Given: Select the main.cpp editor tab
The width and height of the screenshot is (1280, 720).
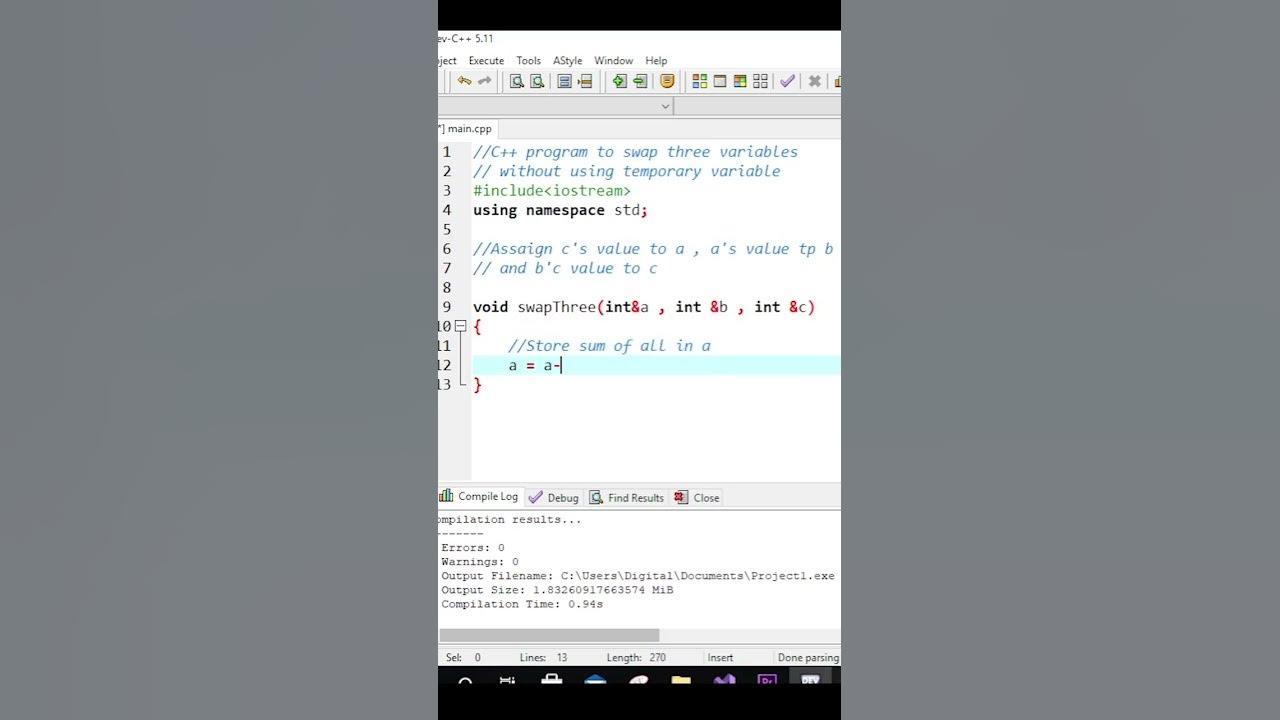Looking at the screenshot, I should (466, 129).
